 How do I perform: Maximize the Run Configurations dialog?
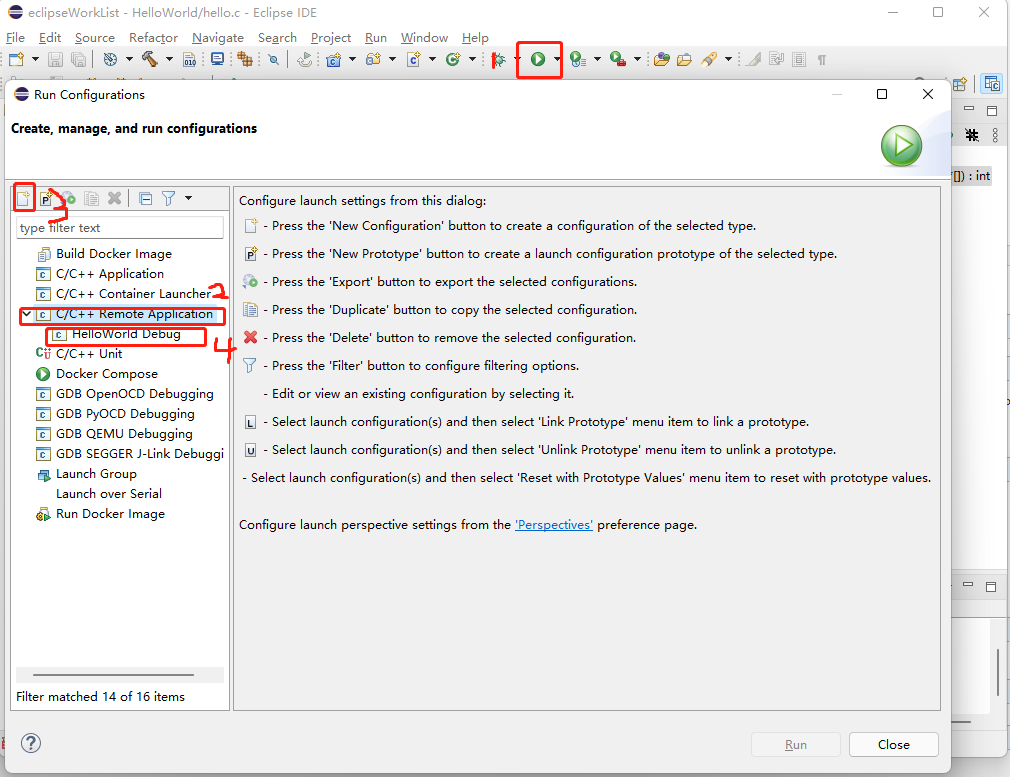point(882,94)
